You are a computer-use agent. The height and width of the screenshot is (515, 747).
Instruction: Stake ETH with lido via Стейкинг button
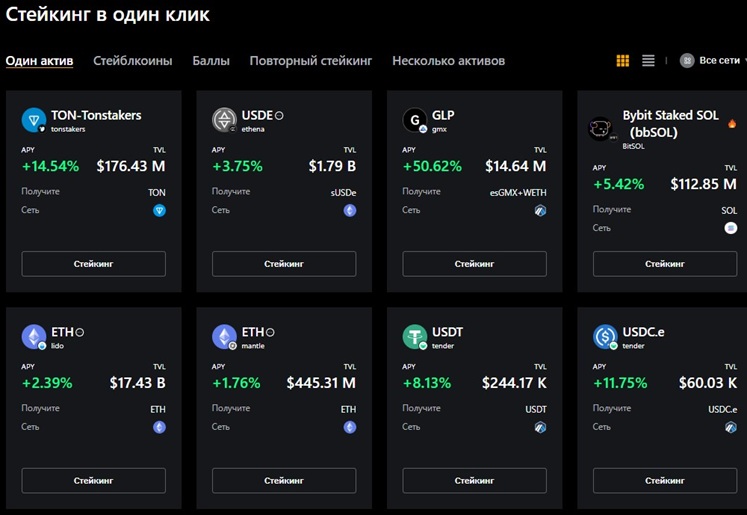[93, 480]
